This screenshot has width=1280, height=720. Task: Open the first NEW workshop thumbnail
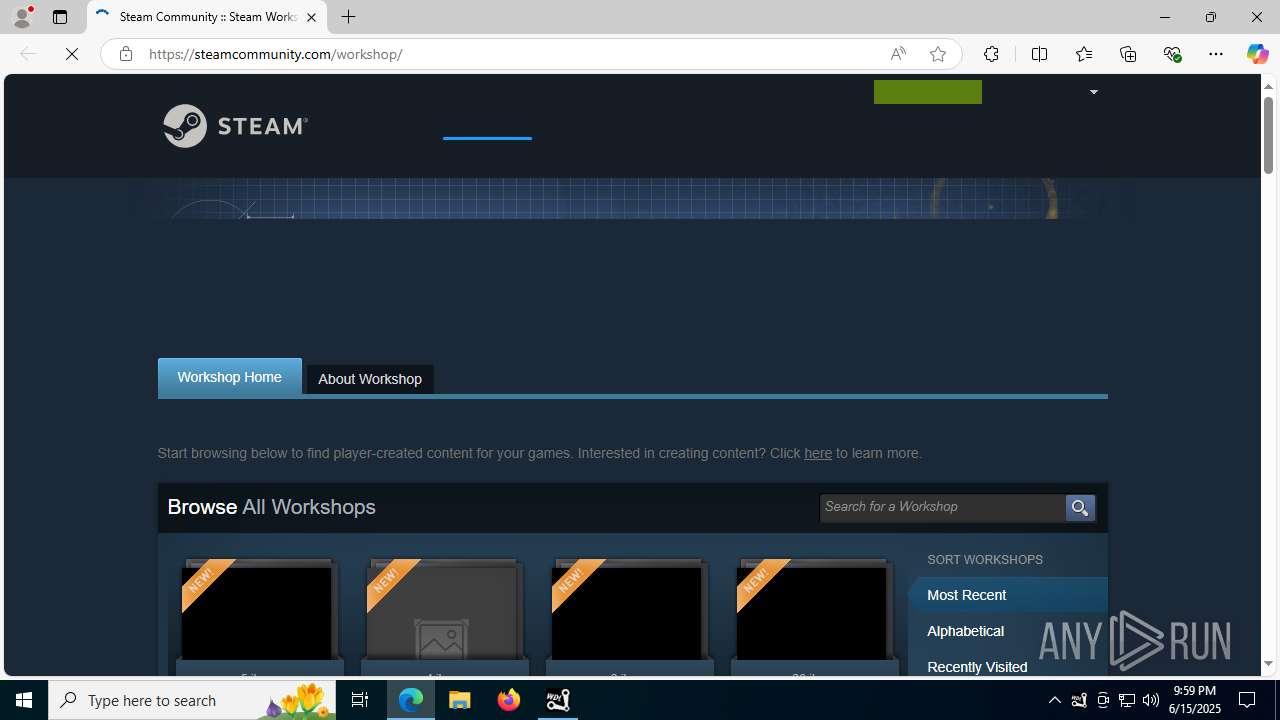(258, 611)
